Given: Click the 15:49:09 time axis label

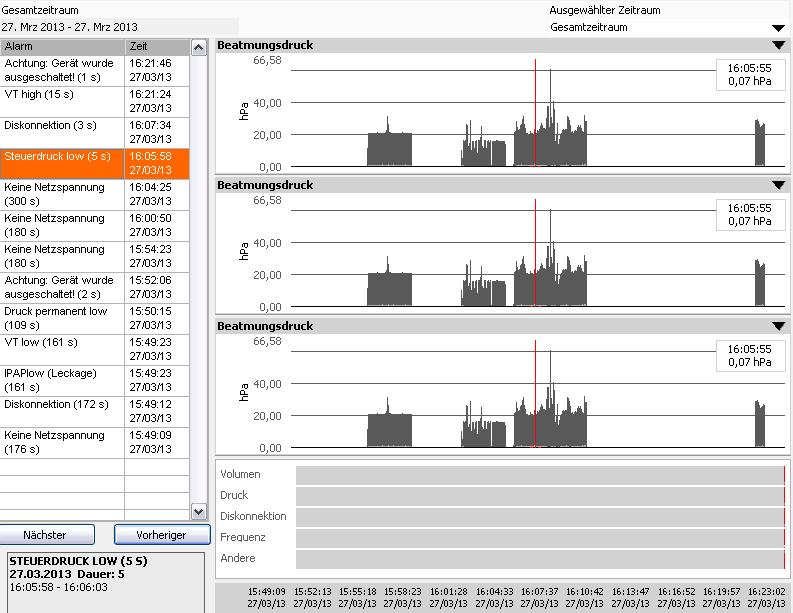Looking at the screenshot, I should pos(267,597).
